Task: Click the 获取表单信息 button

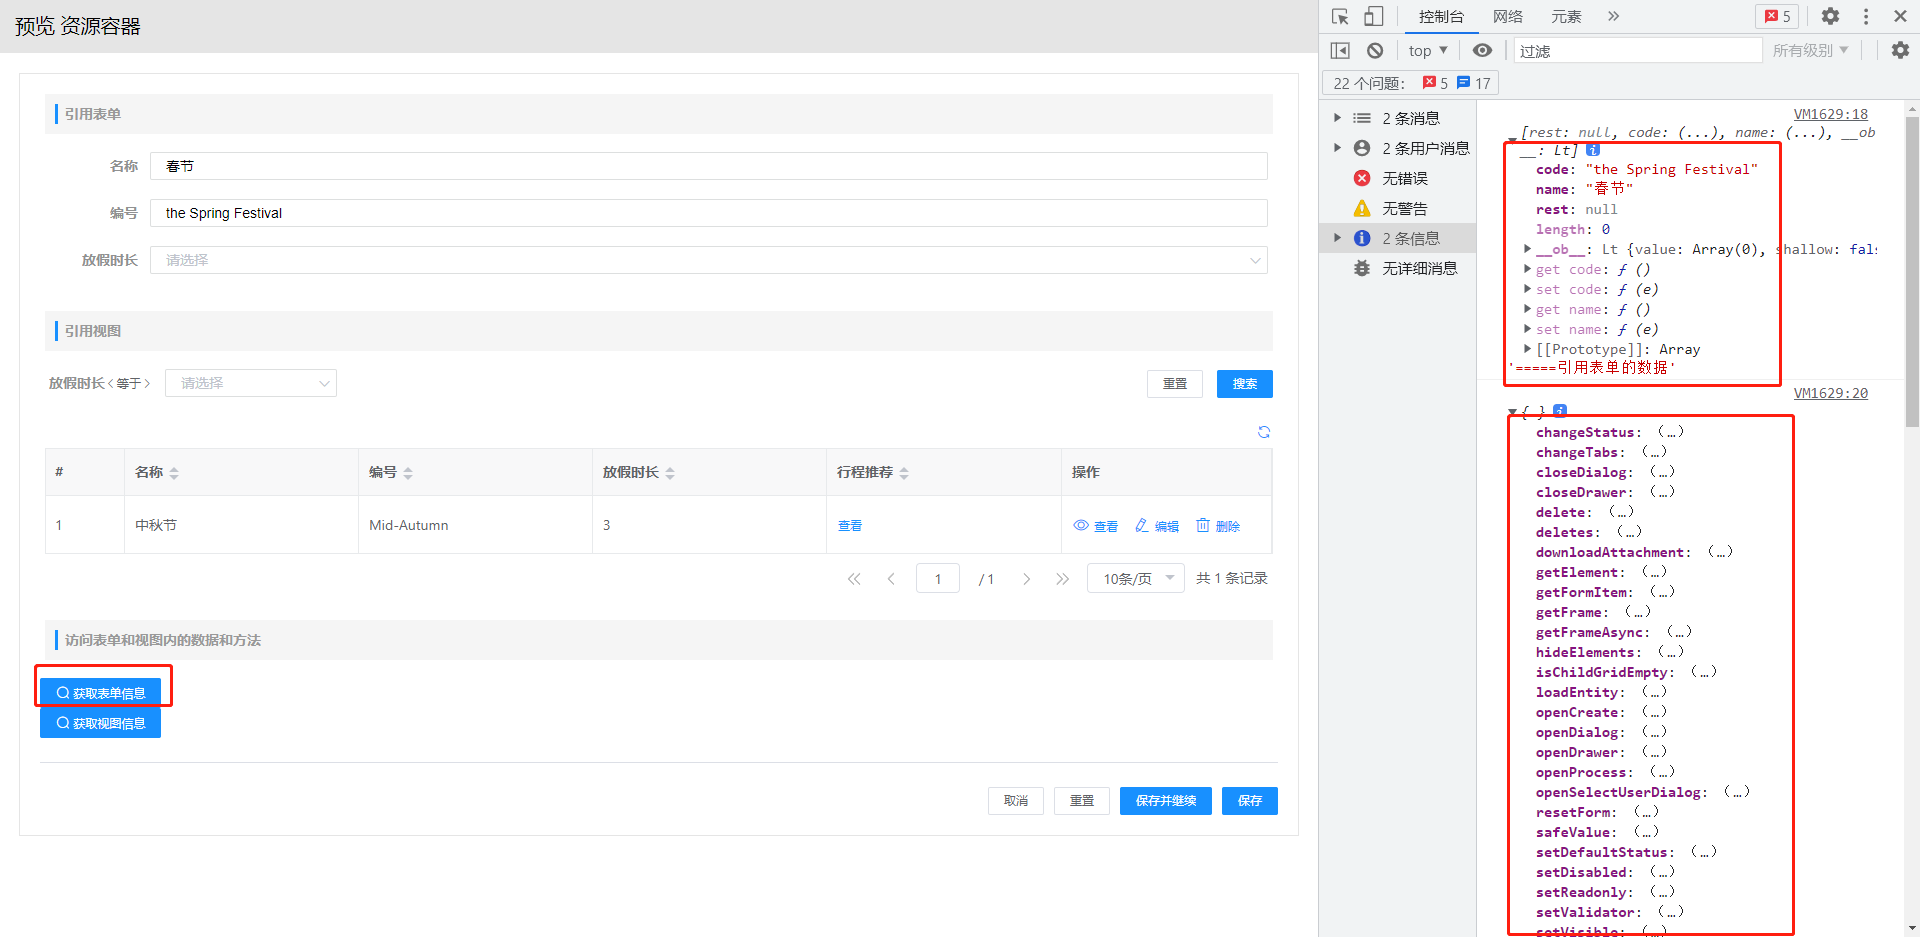Action: [101, 693]
